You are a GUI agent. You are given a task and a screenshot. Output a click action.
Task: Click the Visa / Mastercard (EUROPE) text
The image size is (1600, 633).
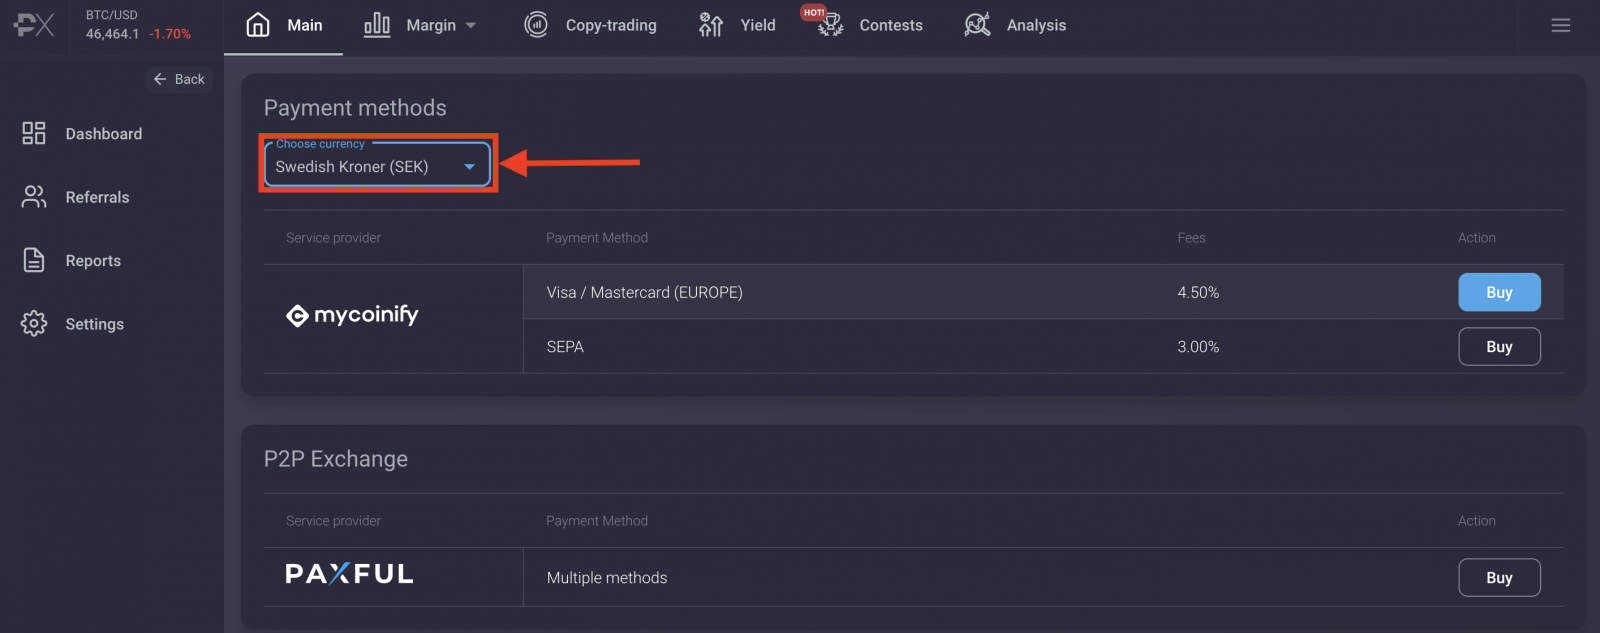click(x=644, y=292)
